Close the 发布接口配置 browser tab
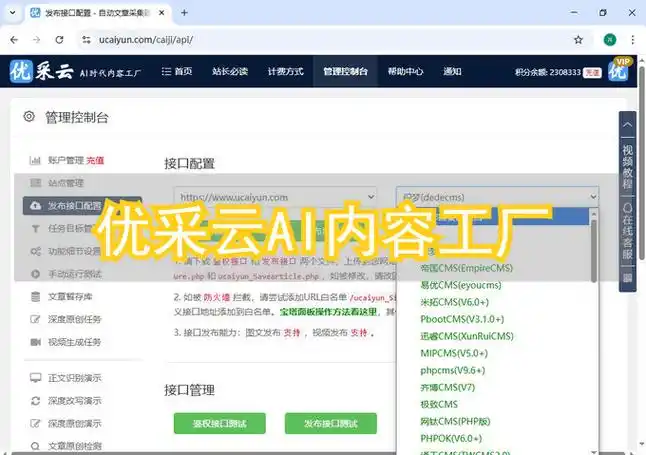Viewport: 646px width, 455px height. click(x=162, y=13)
